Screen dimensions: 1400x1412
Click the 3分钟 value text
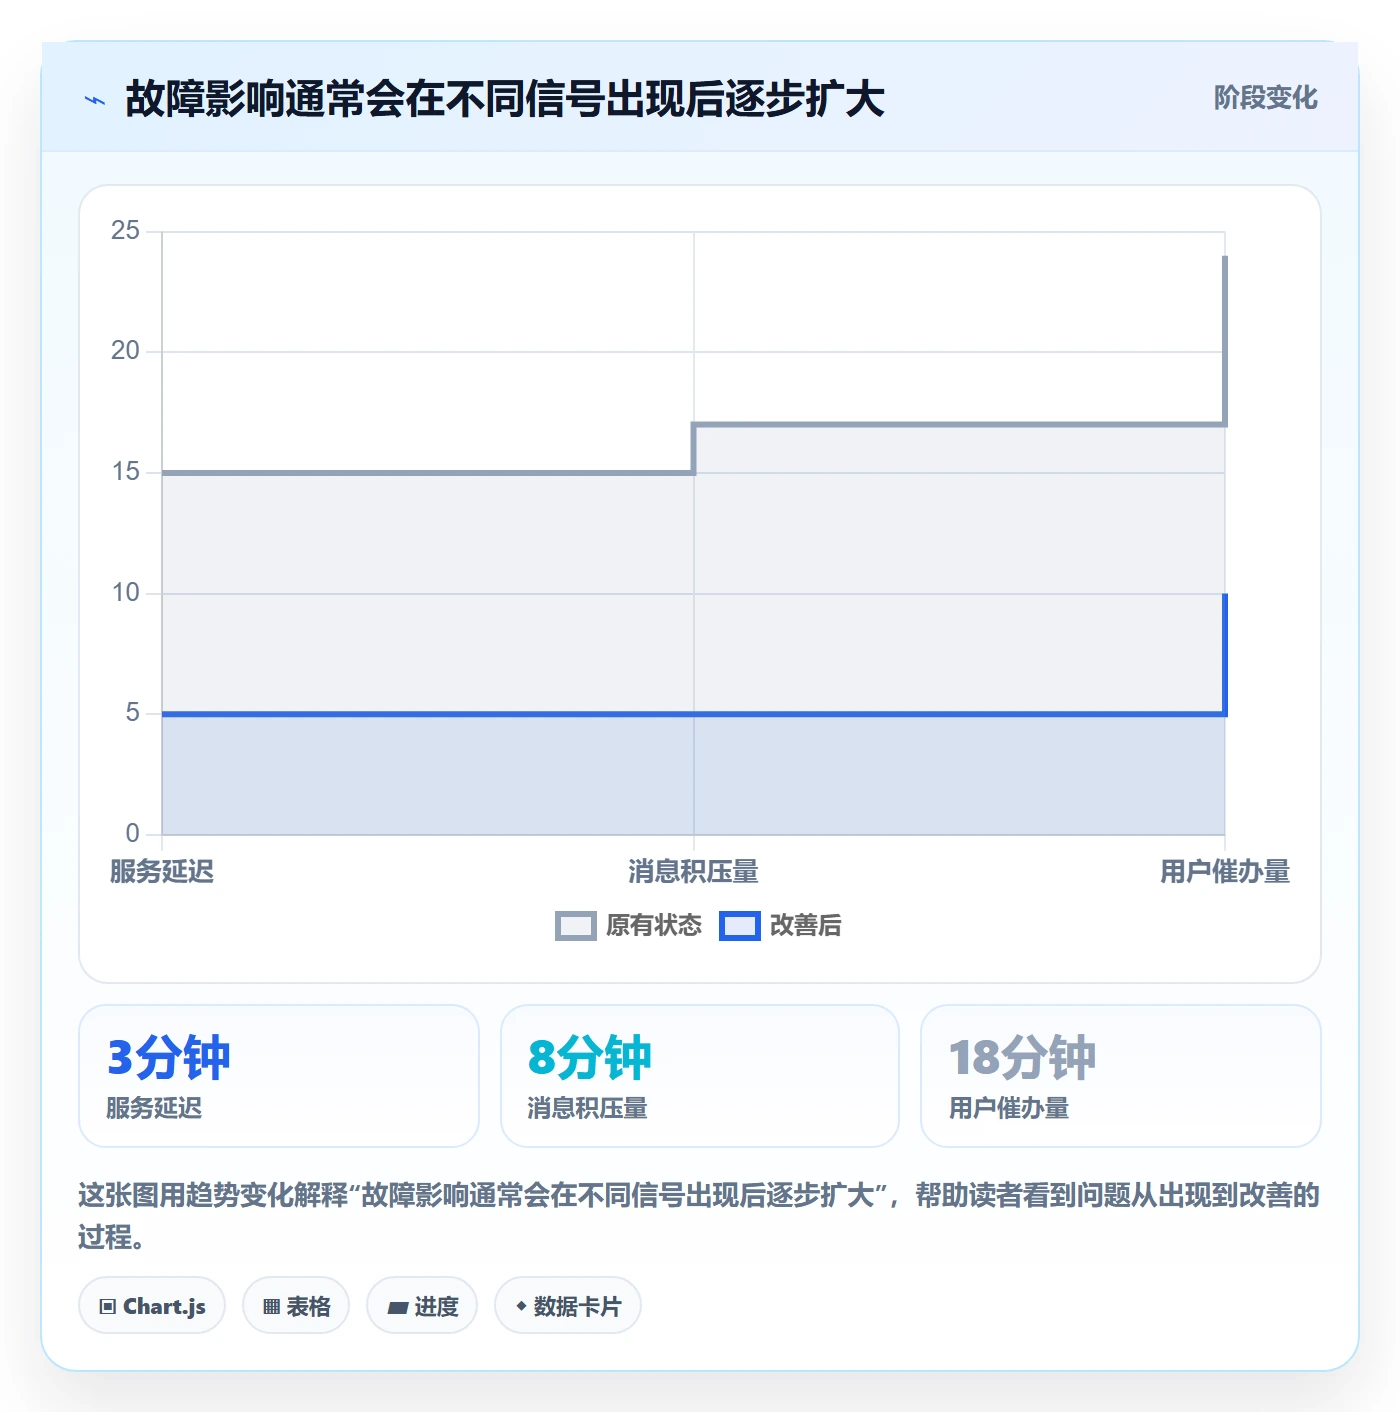[x=169, y=1058]
